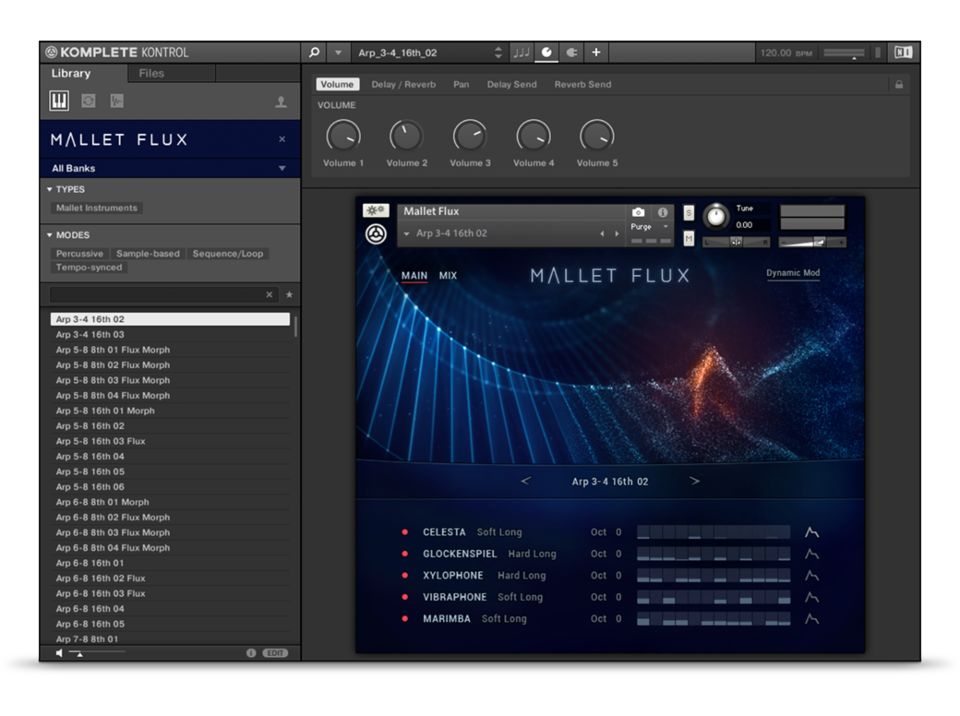Select preset Arp 5-8 16th 04 in list
Screen dimensions: 960x716
click(90, 456)
